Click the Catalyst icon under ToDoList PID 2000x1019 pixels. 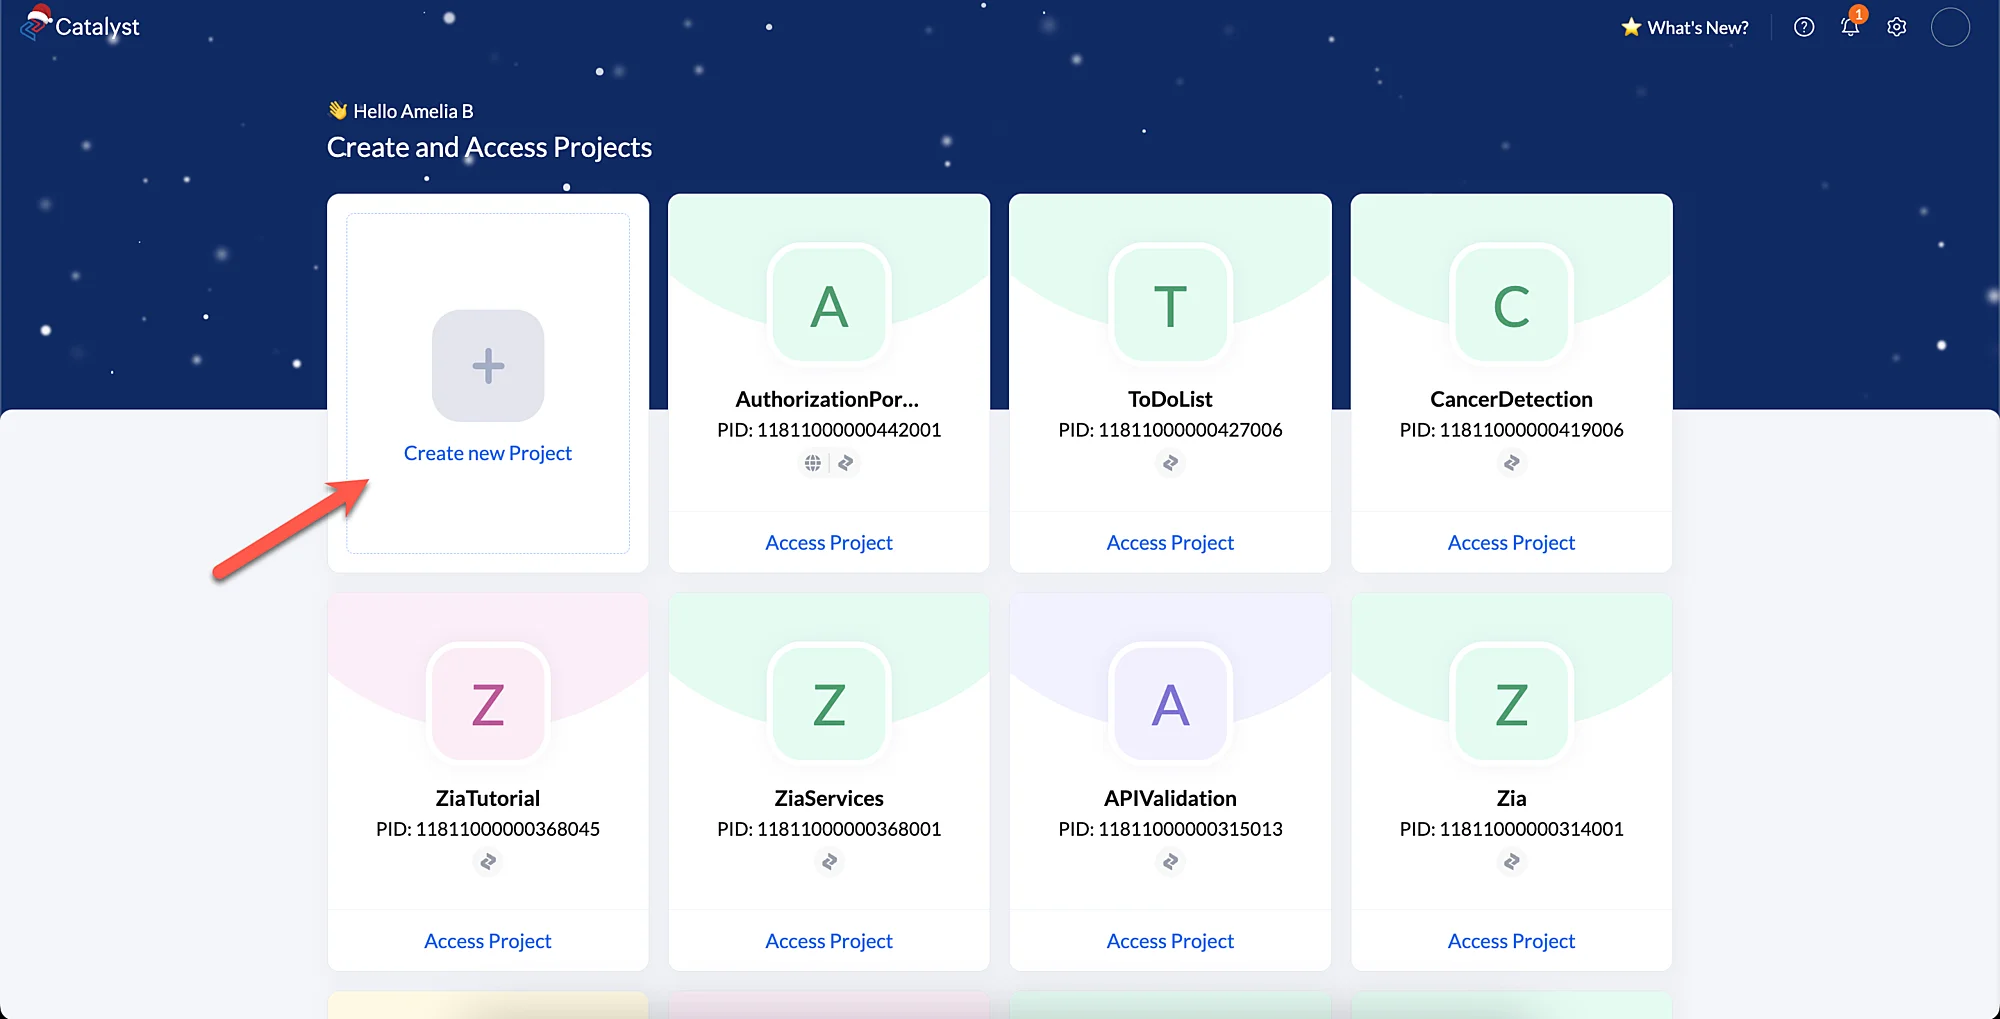pos(1170,463)
